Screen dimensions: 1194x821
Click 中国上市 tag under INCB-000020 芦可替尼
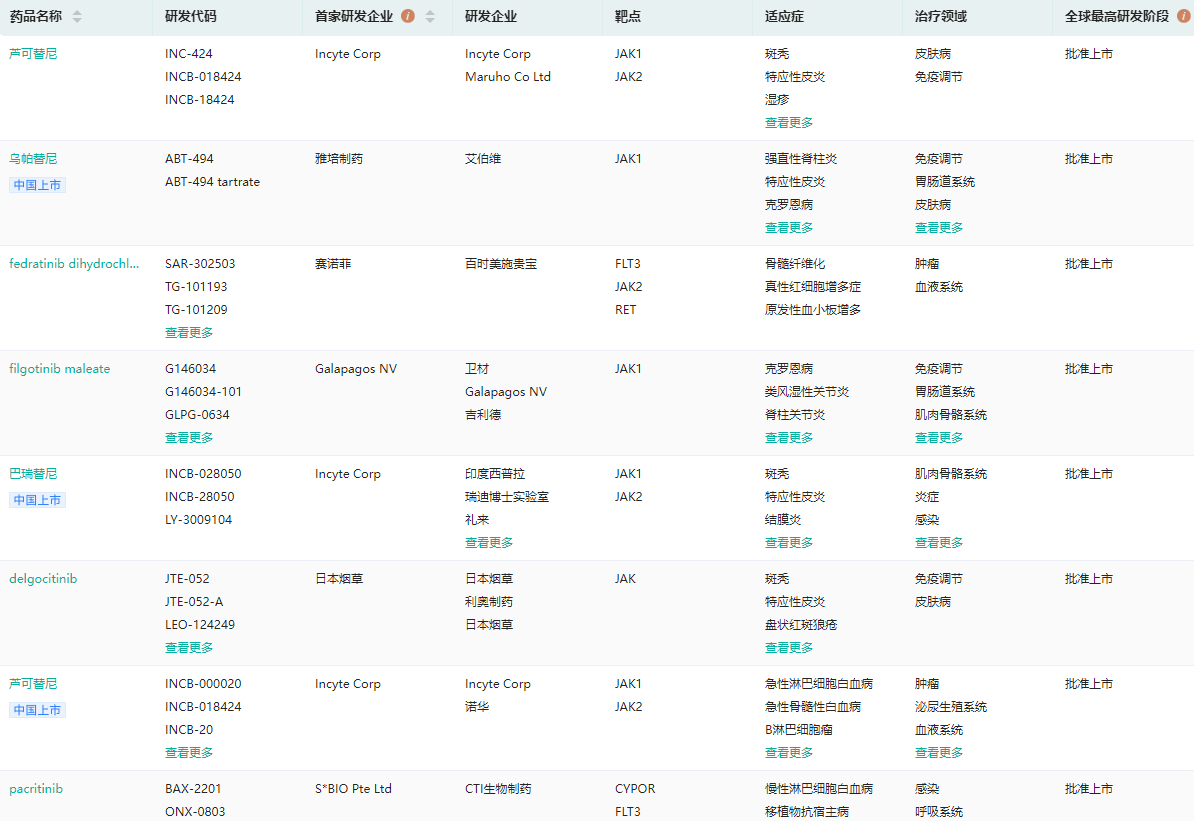37,711
